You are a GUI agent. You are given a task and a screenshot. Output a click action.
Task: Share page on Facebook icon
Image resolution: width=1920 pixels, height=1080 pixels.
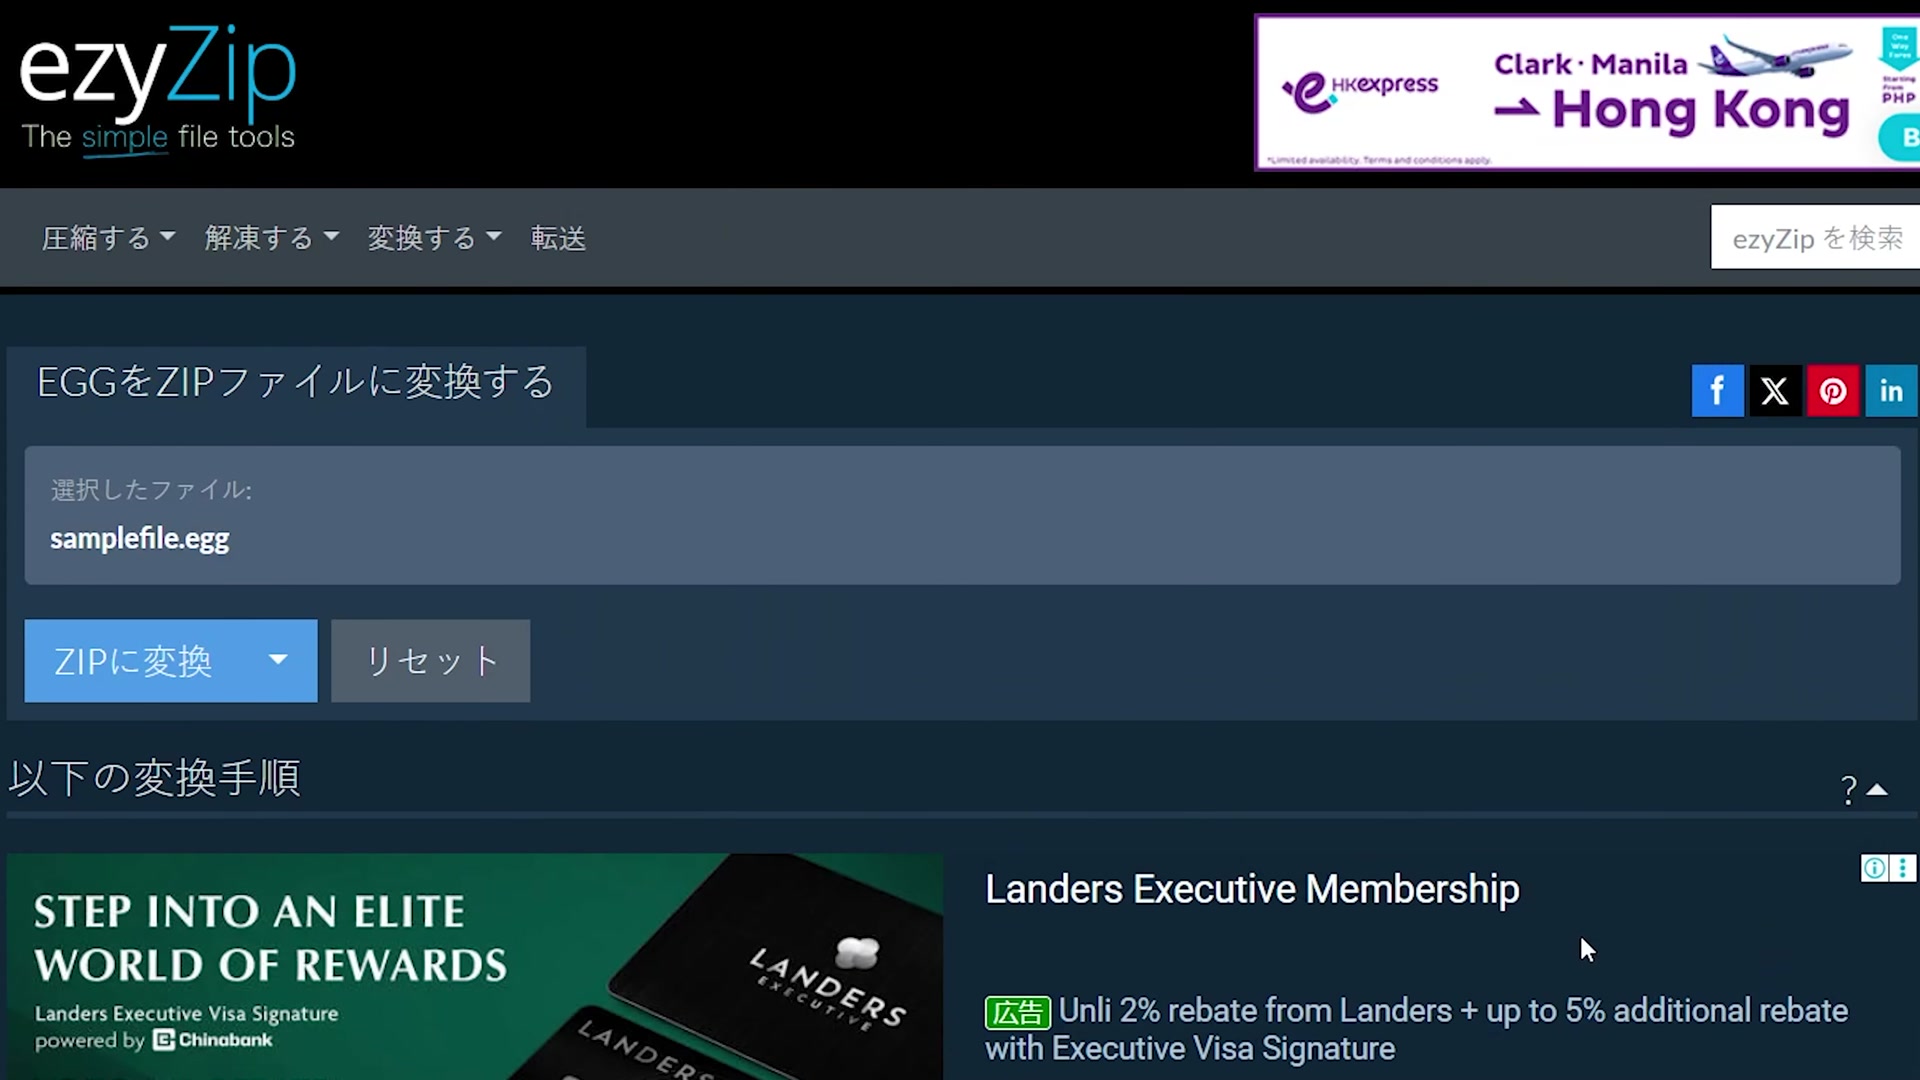point(1717,391)
